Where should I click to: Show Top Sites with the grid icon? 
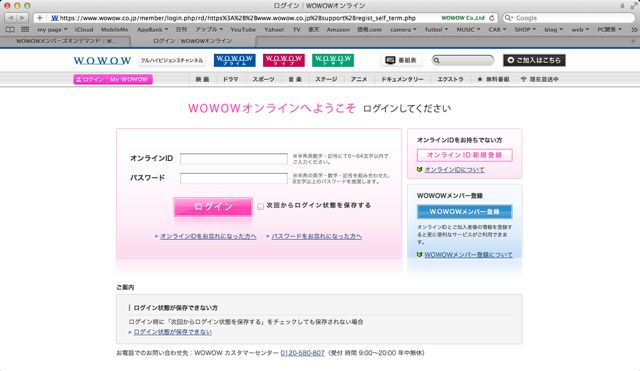[25, 29]
